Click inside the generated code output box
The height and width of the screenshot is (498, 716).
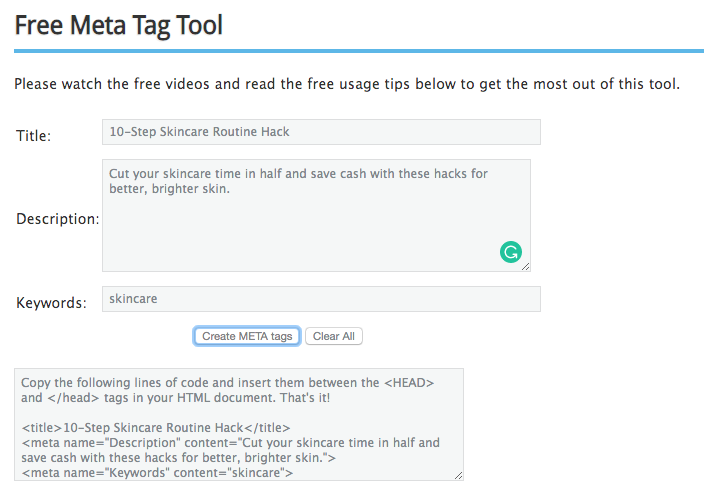[x=239, y=425]
